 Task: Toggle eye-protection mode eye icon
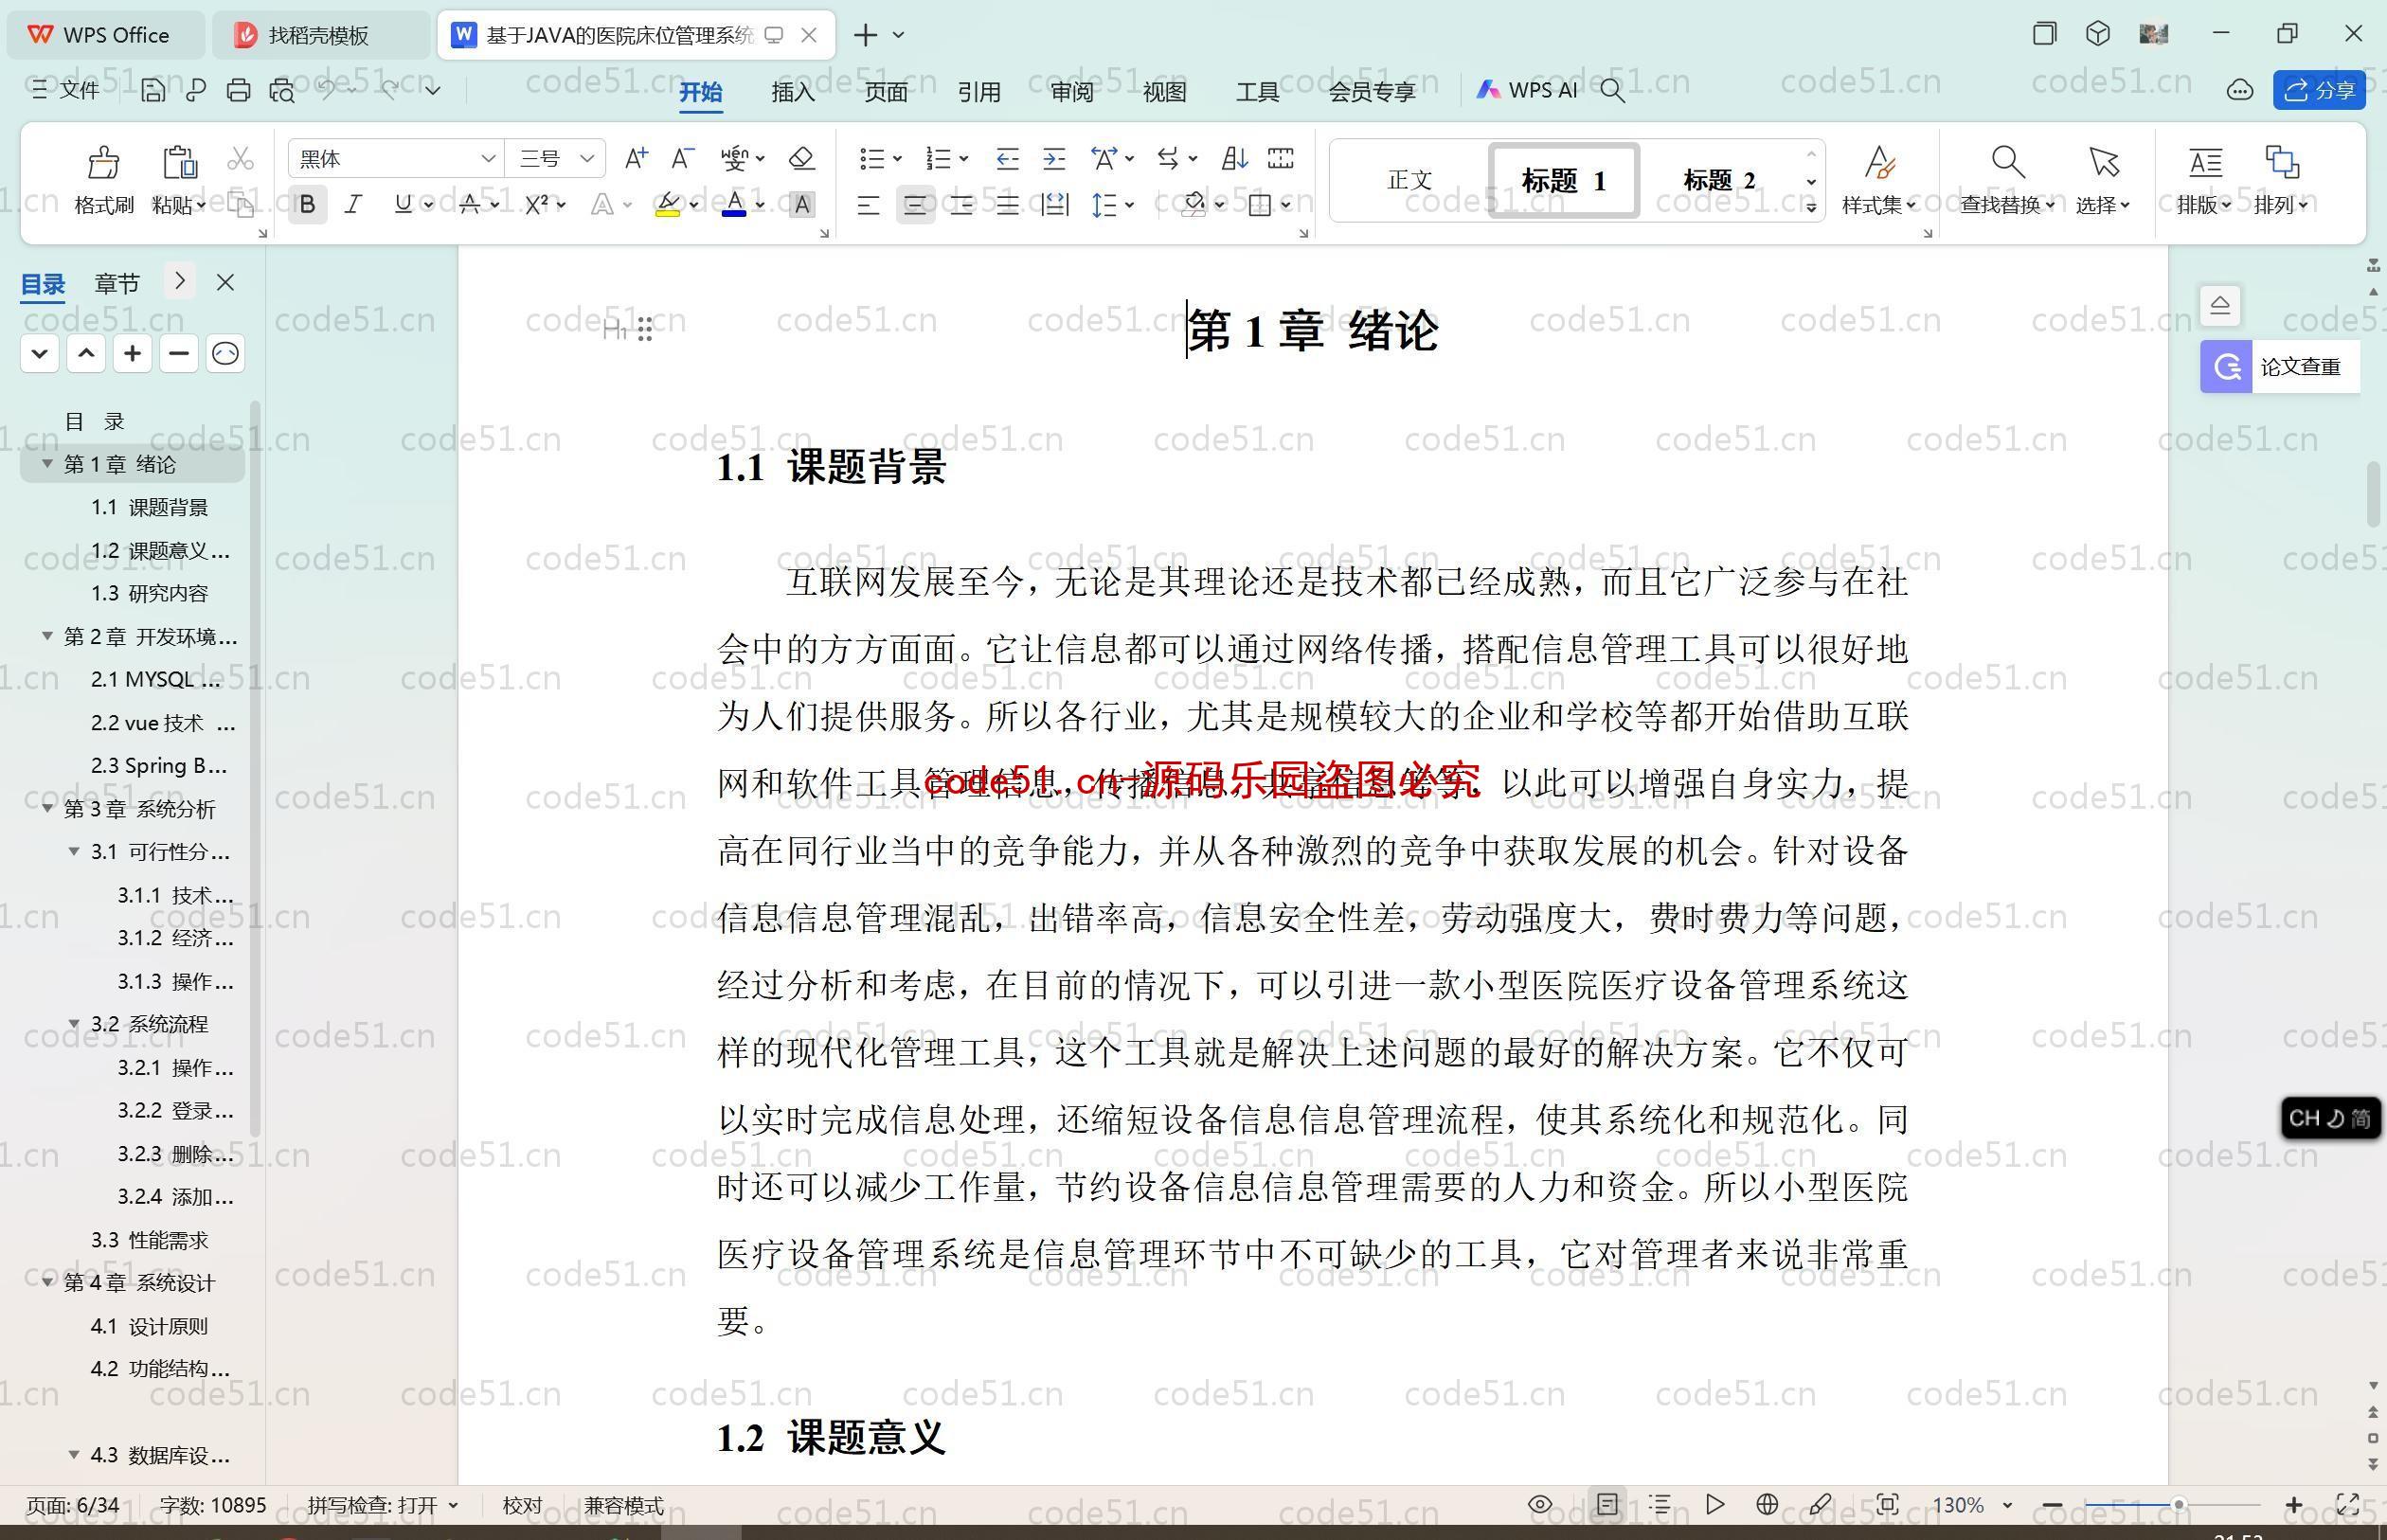coord(1540,1504)
